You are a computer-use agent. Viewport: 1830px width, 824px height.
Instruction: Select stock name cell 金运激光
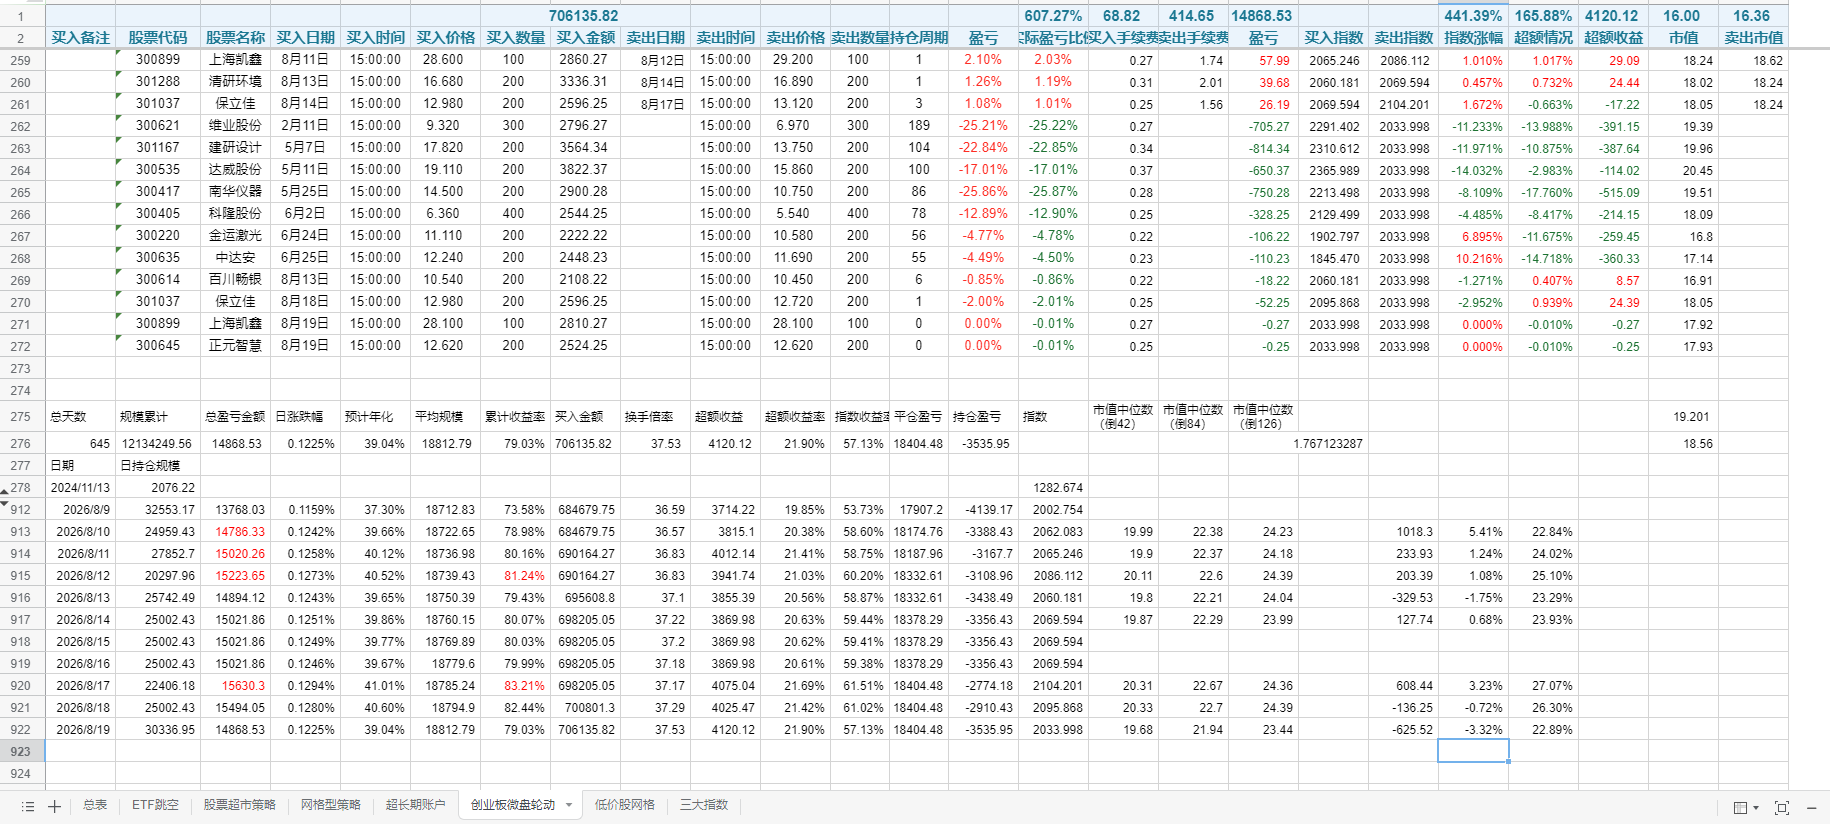(x=236, y=236)
